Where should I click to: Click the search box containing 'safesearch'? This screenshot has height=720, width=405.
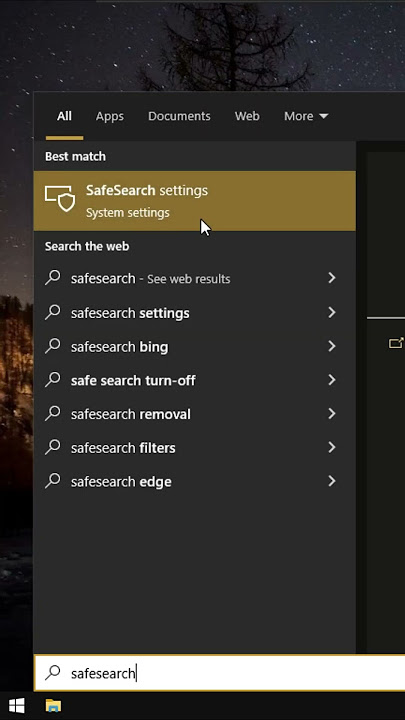220,673
